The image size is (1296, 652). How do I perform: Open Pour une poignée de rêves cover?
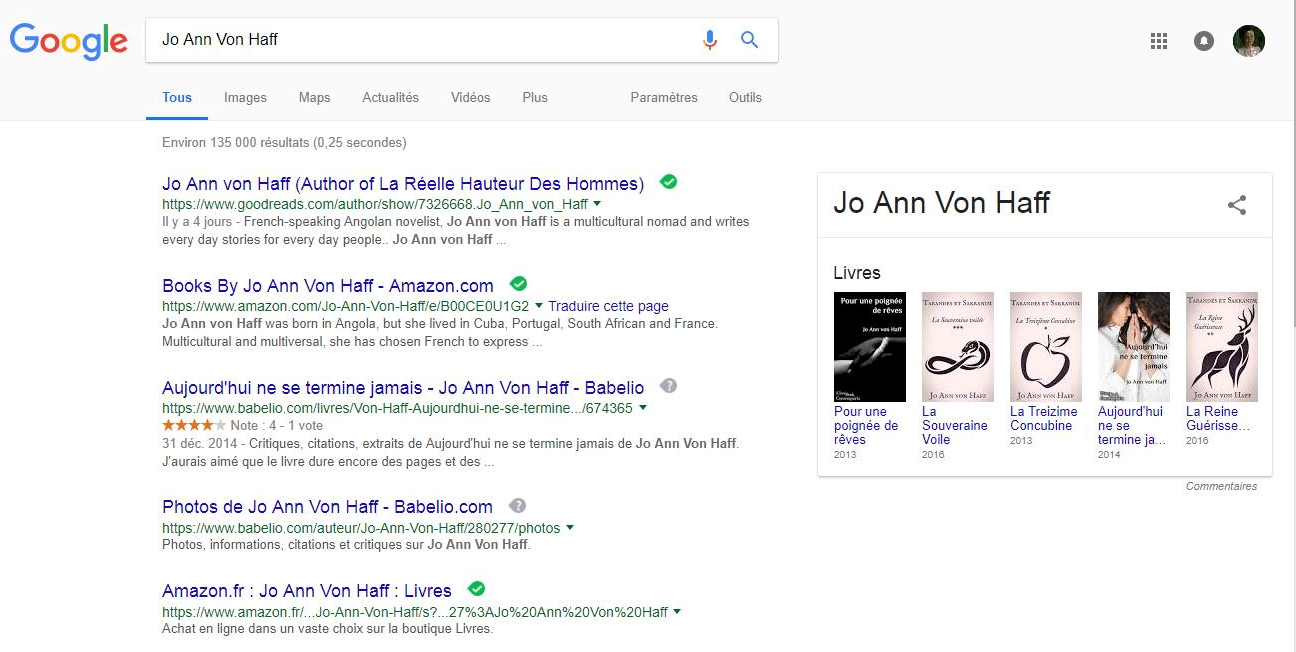tap(870, 347)
